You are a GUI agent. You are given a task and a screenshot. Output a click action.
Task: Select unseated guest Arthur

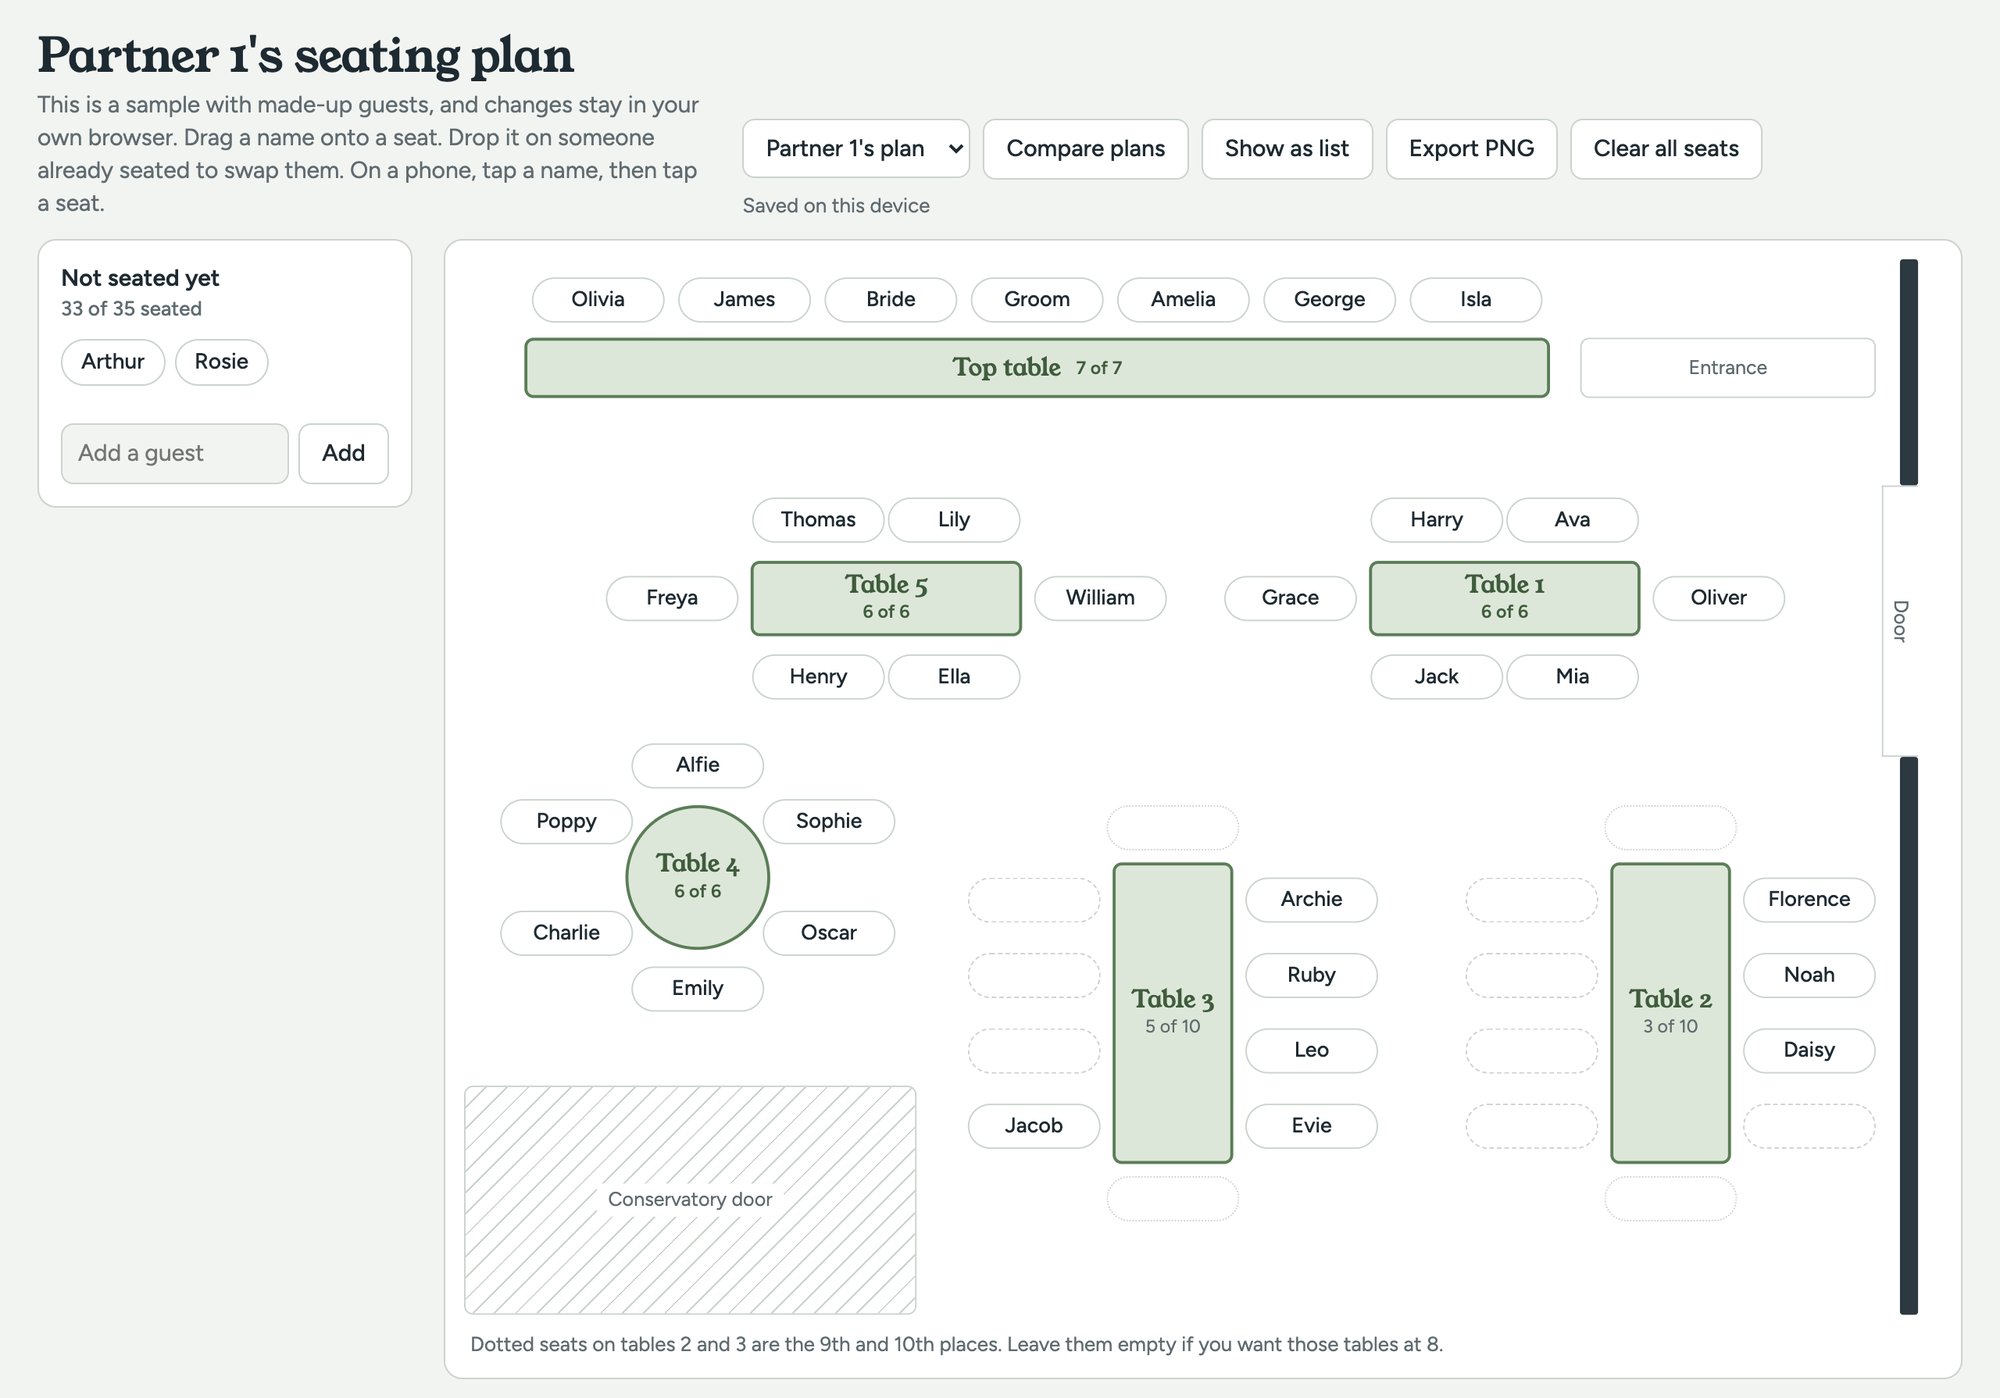(x=113, y=362)
